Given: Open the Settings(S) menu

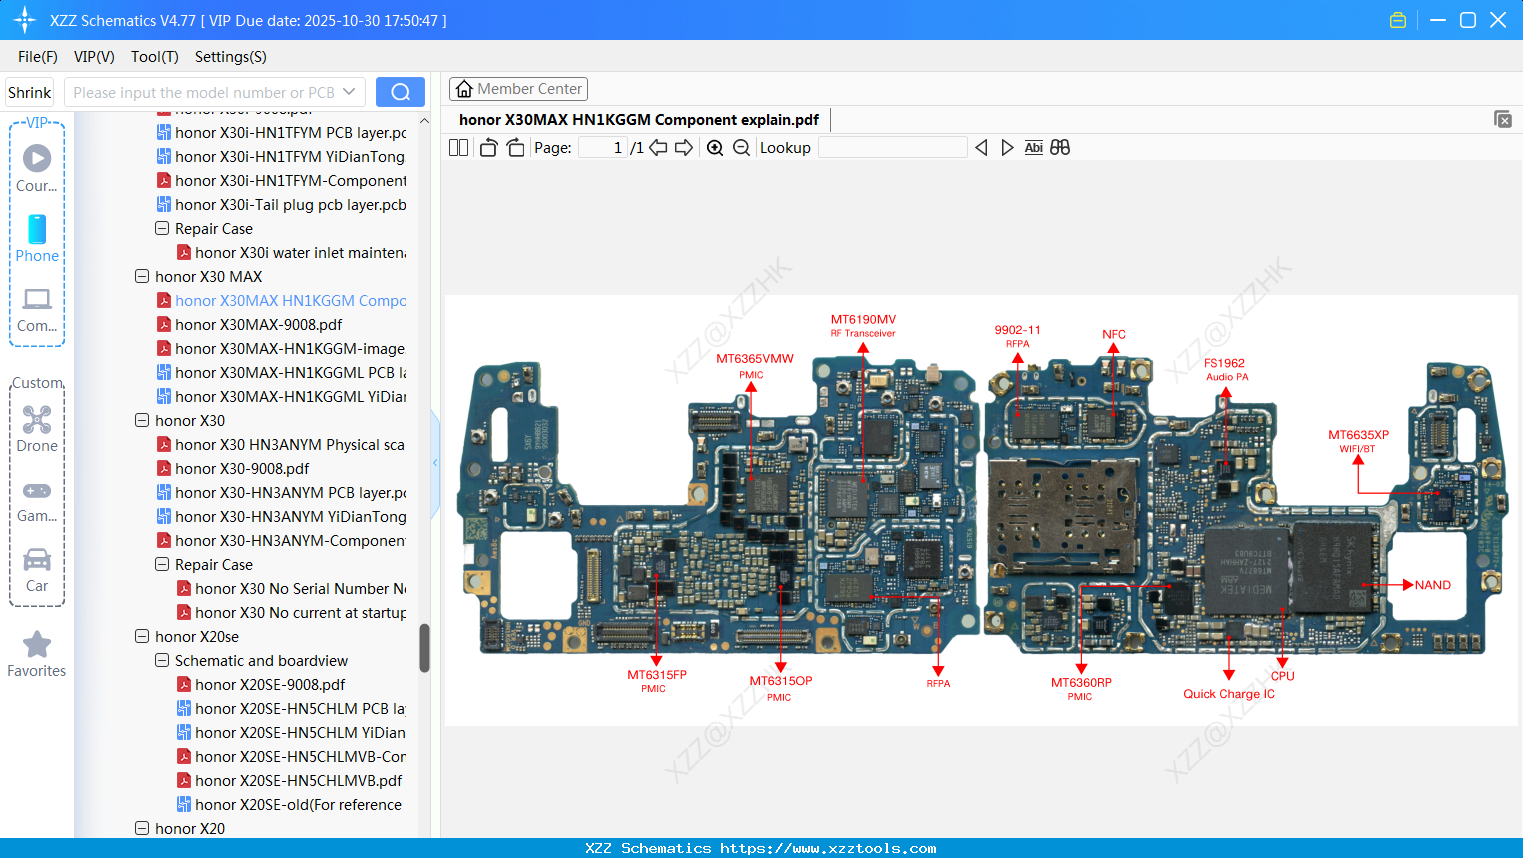Looking at the screenshot, I should [231, 57].
